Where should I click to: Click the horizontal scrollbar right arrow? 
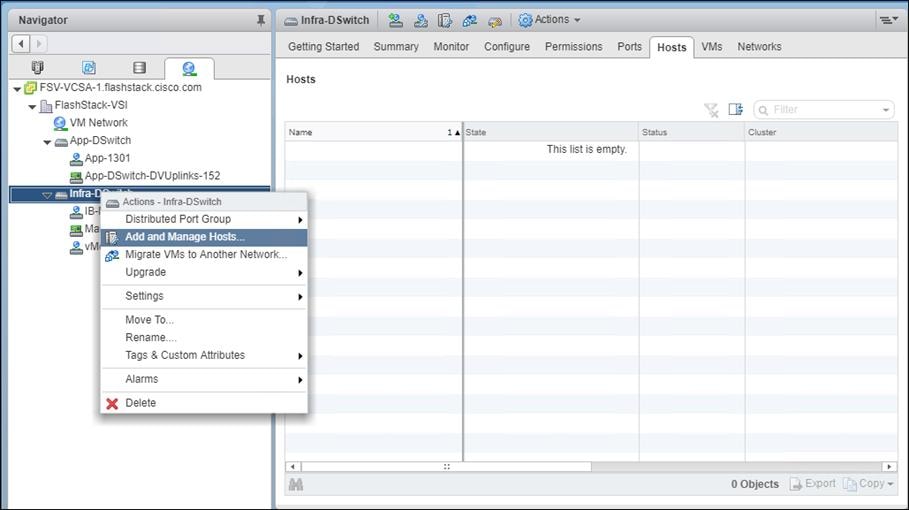click(x=889, y=467)
